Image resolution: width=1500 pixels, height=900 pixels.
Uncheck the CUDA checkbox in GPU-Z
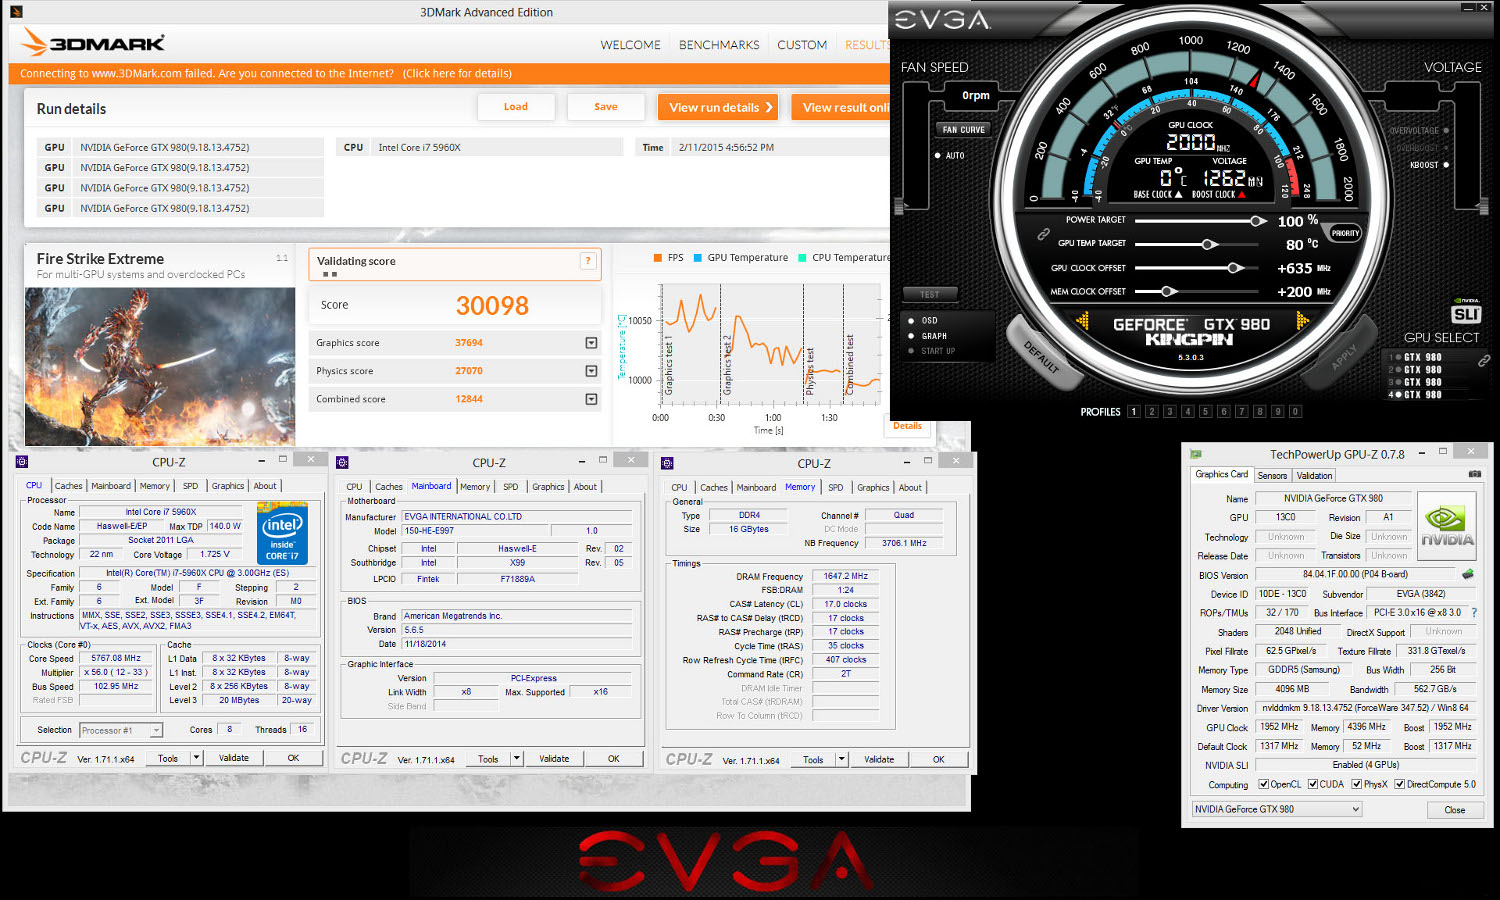[1313, 784]
